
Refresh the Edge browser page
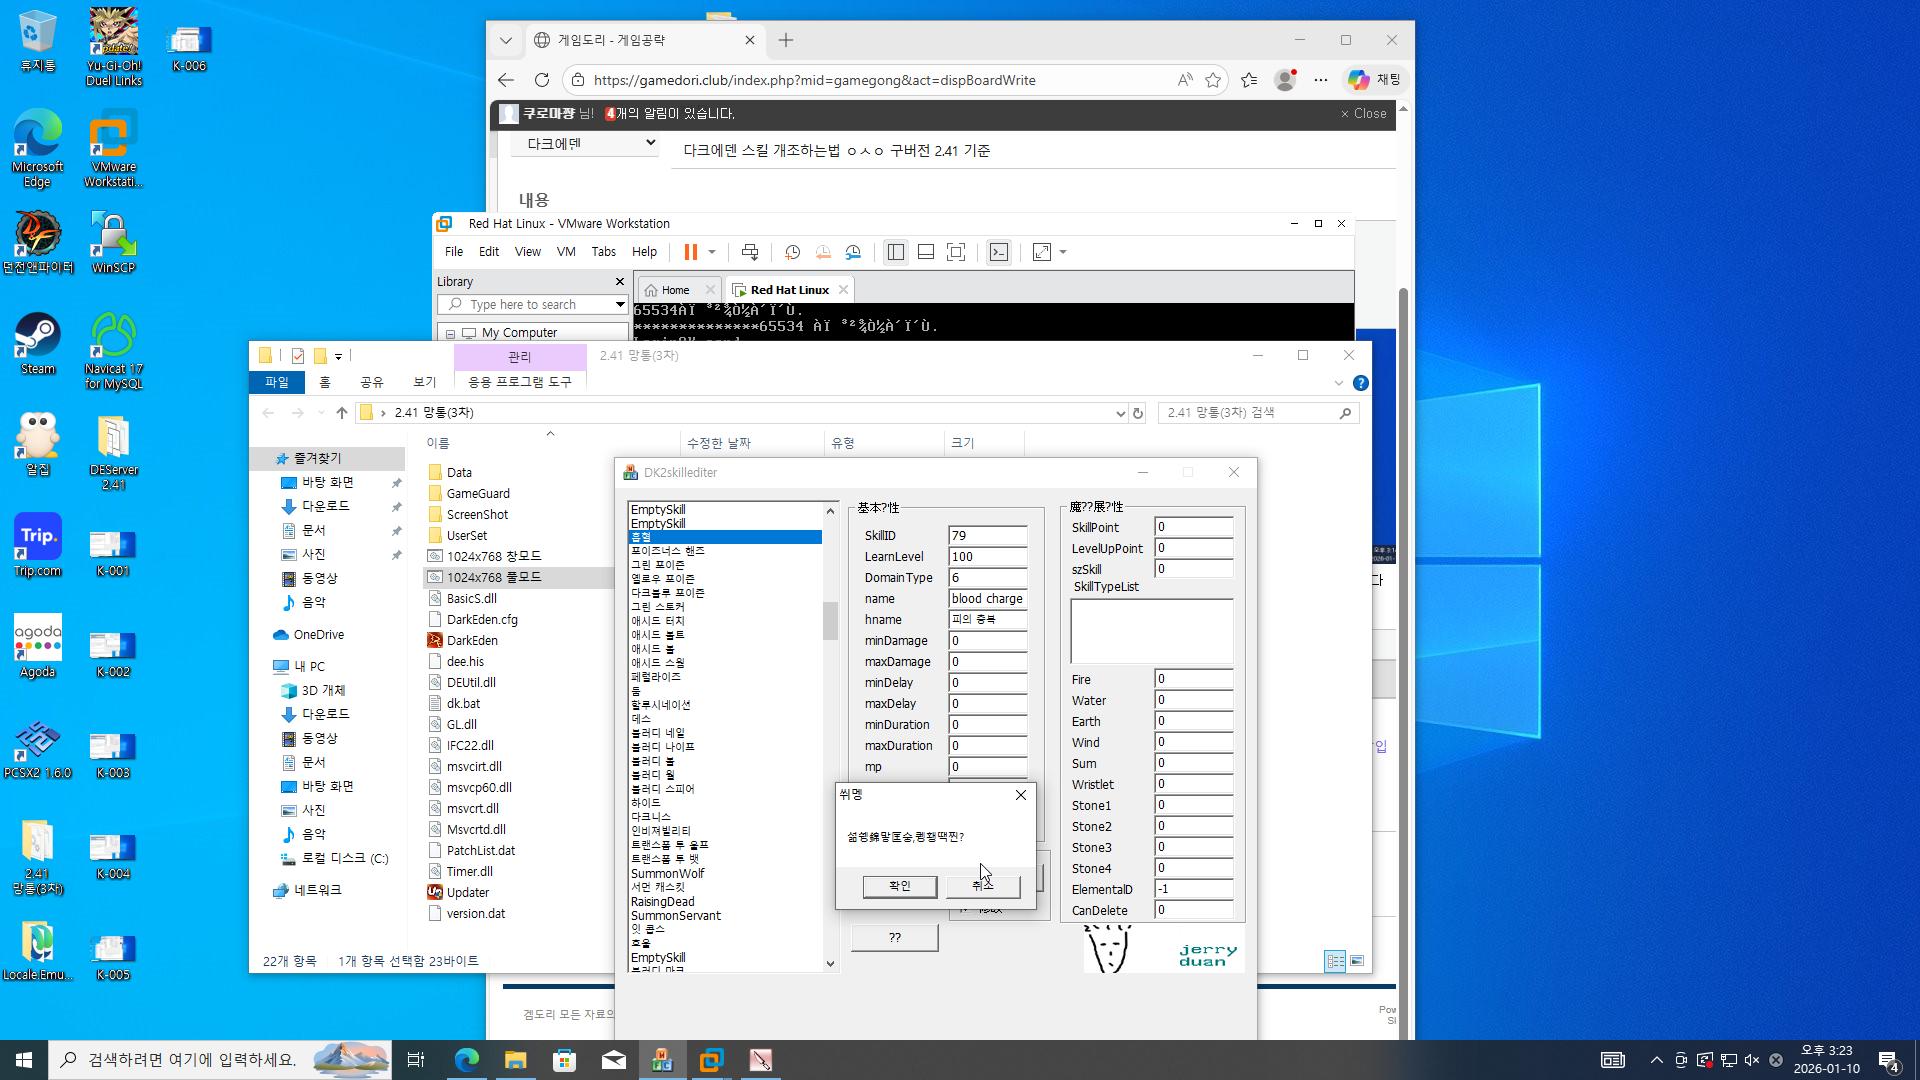pyautogui.click(x=542, y=80)
